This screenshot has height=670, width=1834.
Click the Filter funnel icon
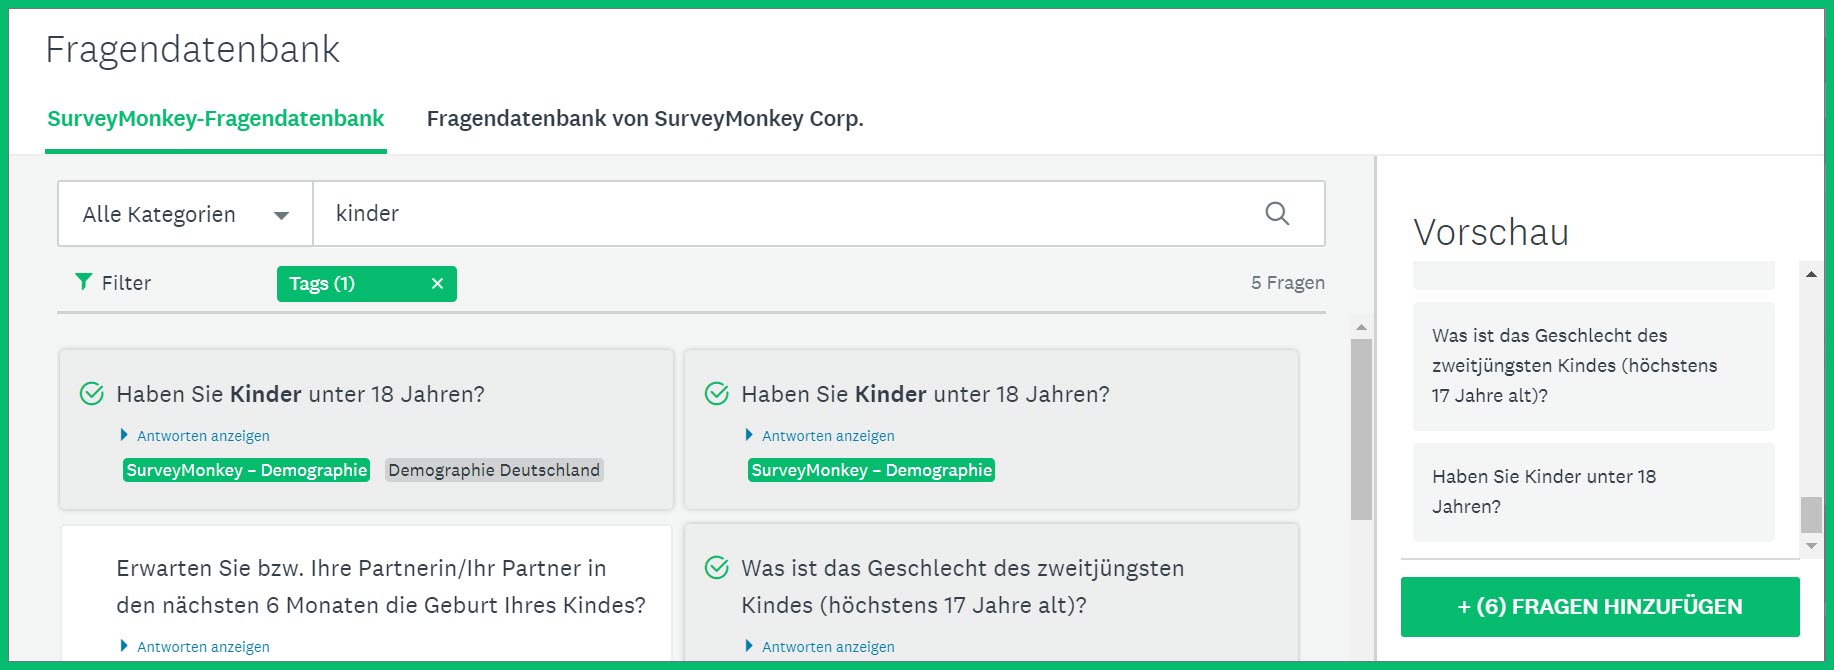tap(84, 282)
